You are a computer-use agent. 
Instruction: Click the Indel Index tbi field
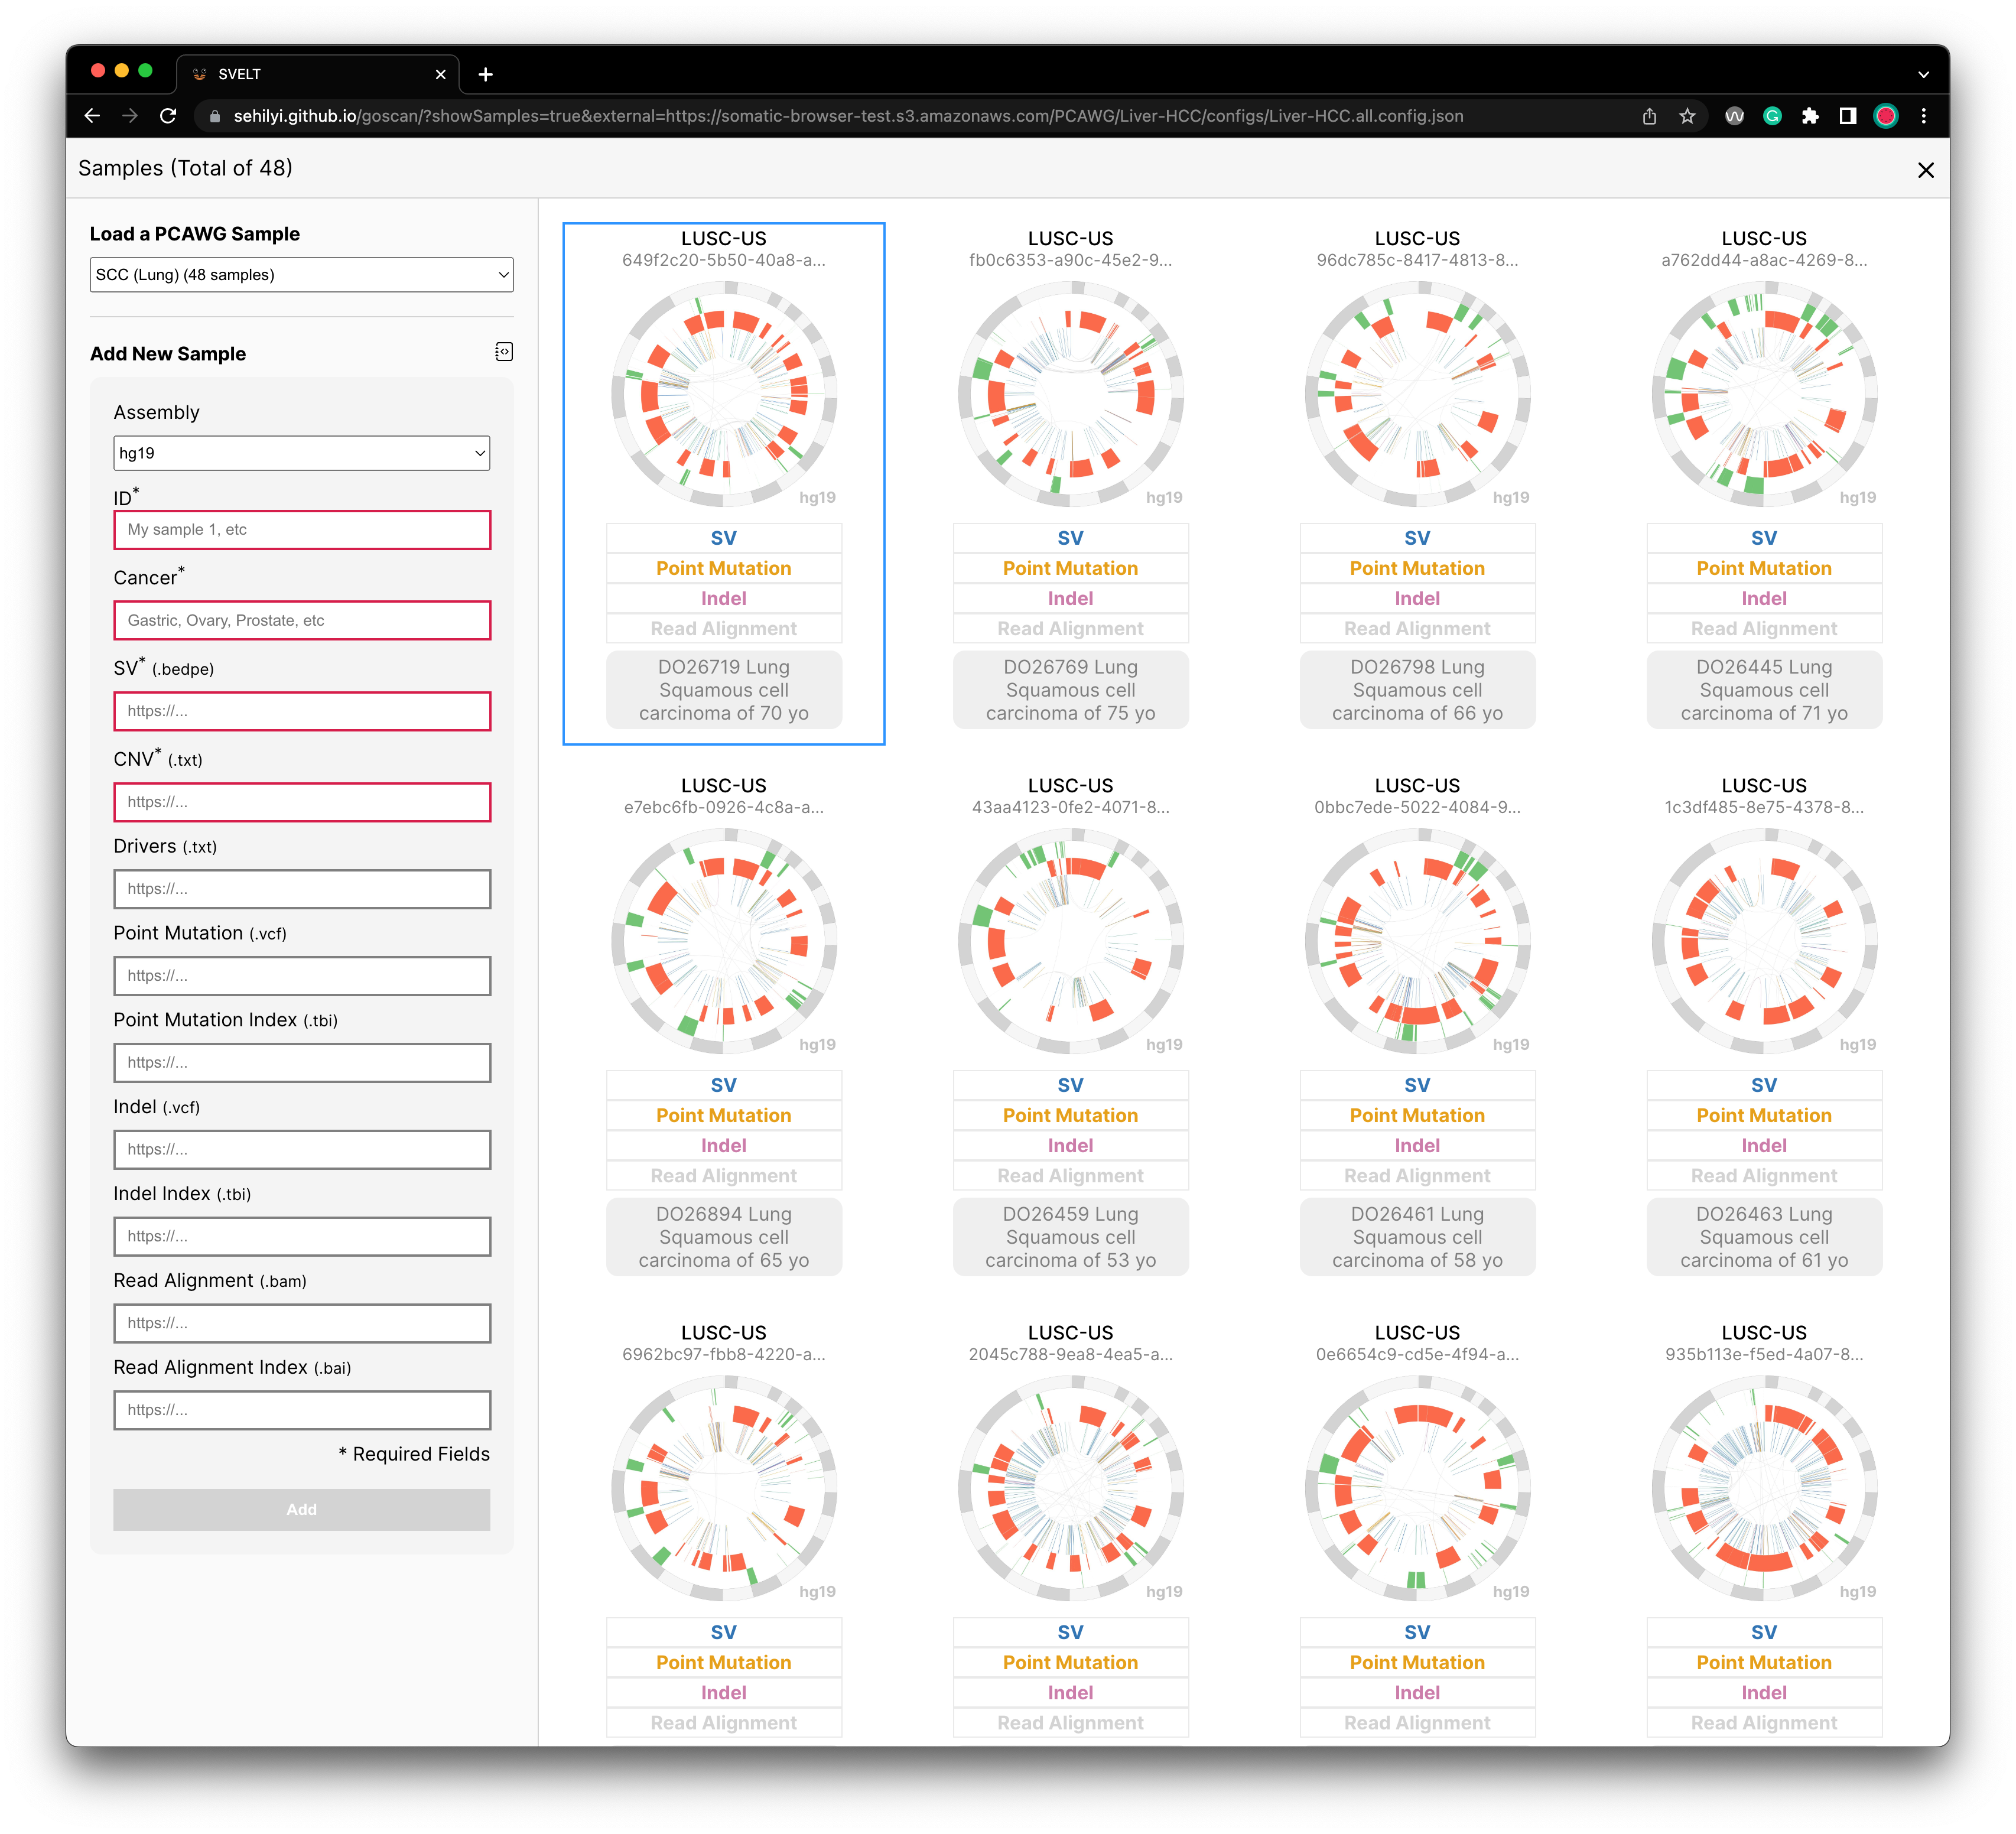[302, 1237]
